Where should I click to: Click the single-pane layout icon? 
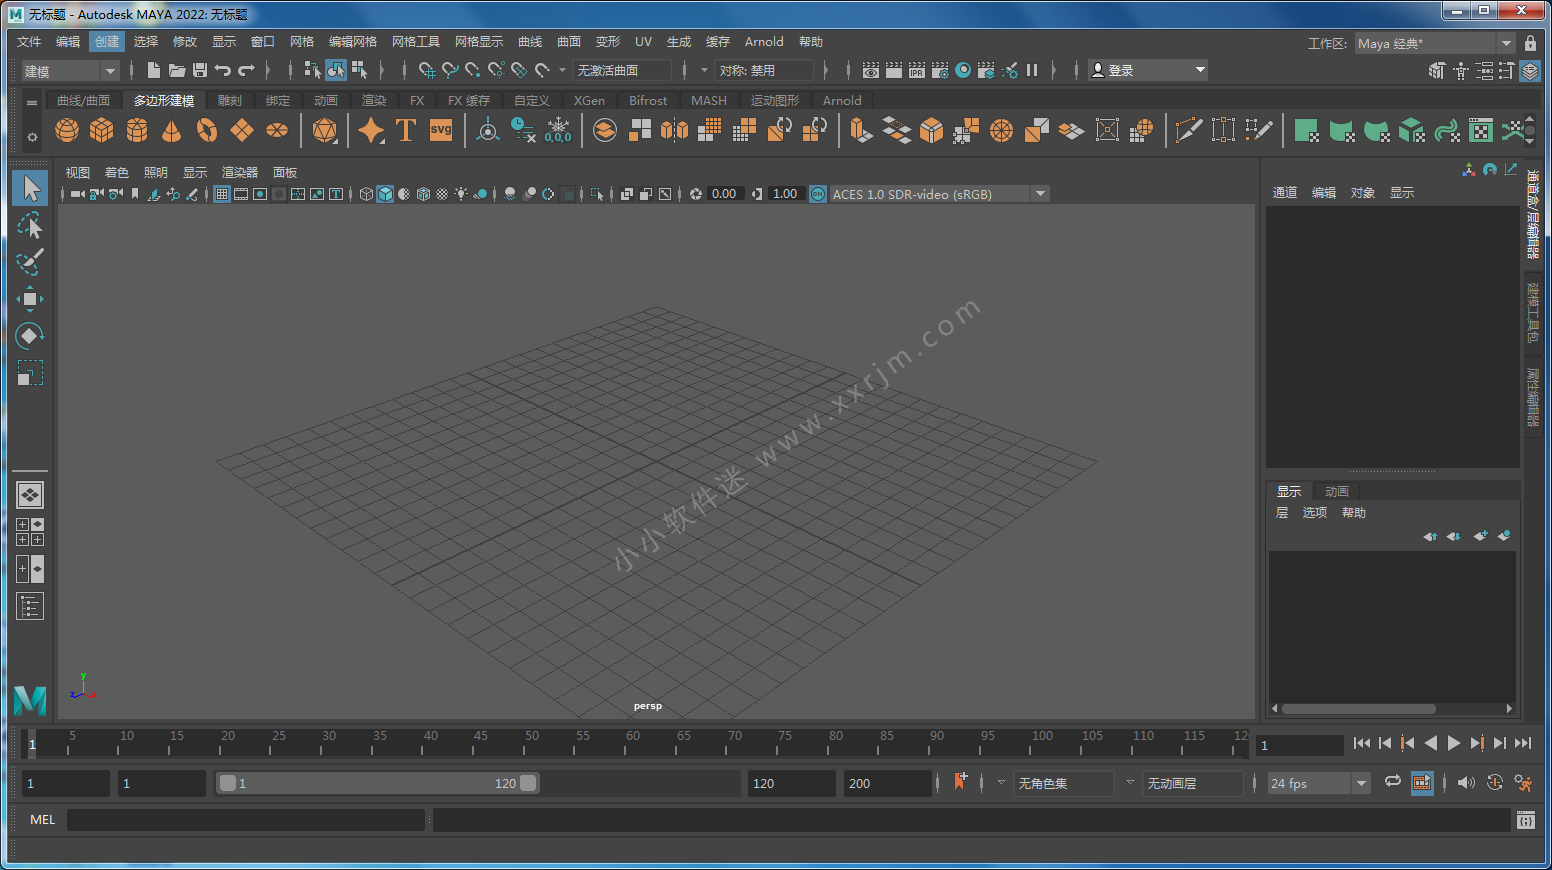tap(30, 495)
